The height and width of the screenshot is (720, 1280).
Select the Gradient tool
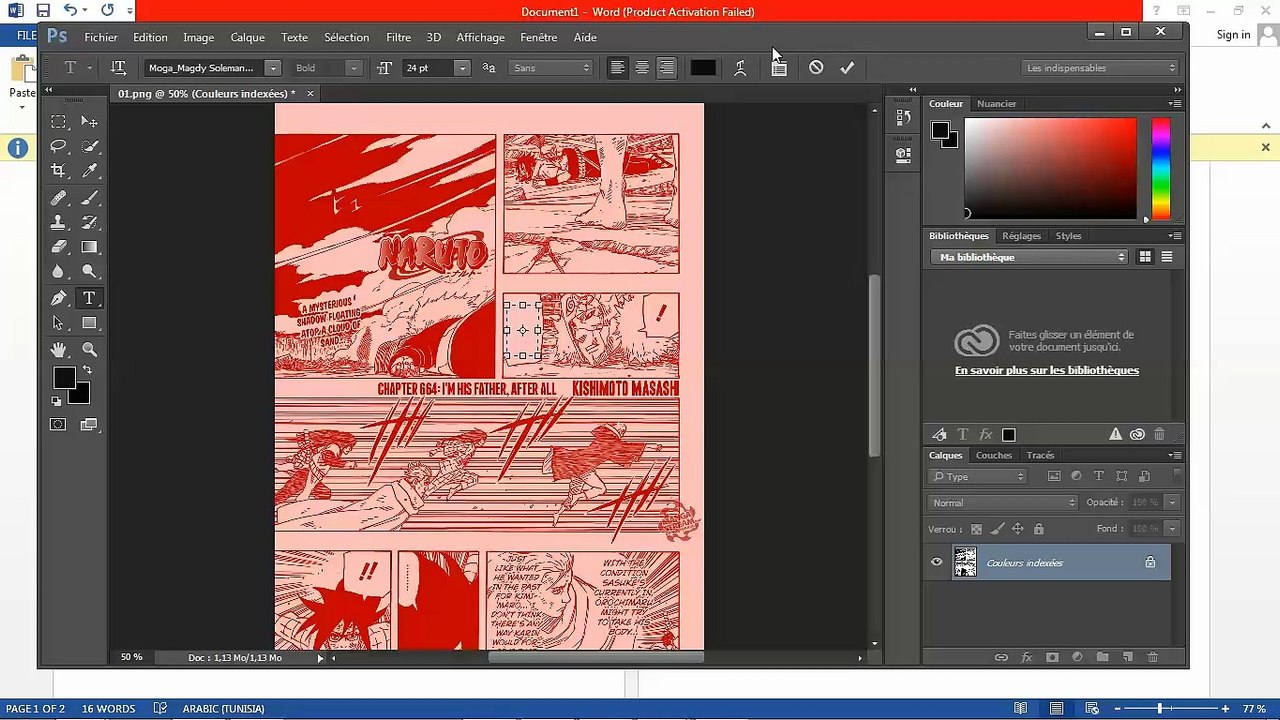coord(89,247)
